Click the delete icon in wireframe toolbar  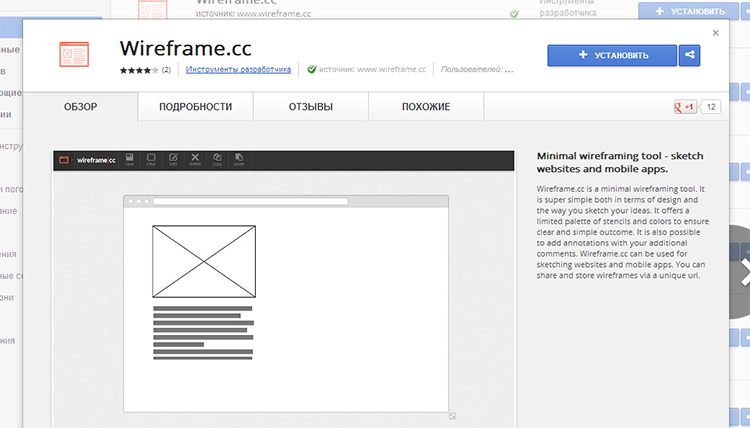coord(195,160)
